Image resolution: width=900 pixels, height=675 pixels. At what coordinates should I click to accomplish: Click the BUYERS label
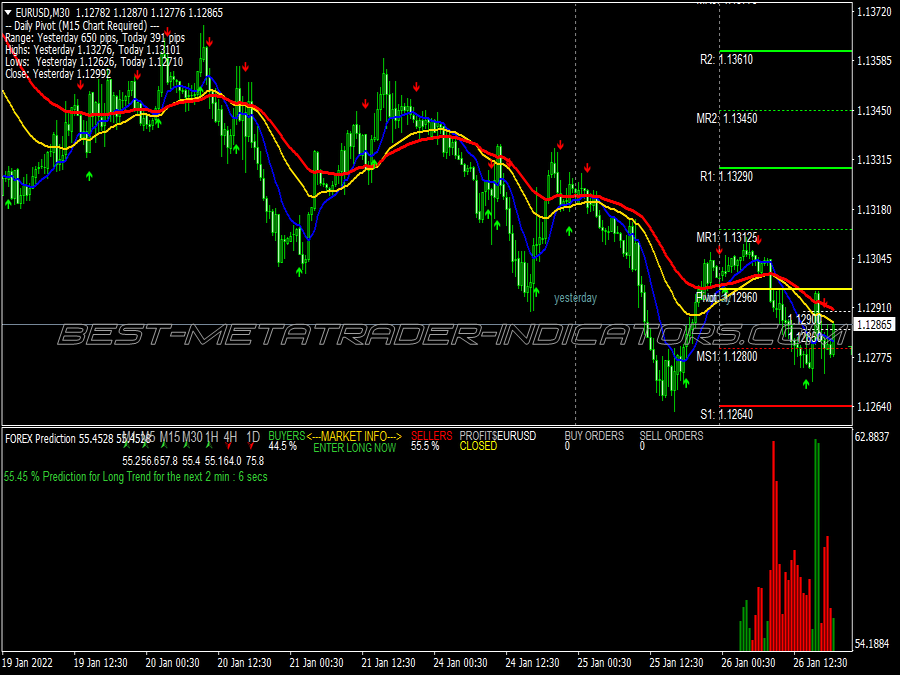point(286,436)
